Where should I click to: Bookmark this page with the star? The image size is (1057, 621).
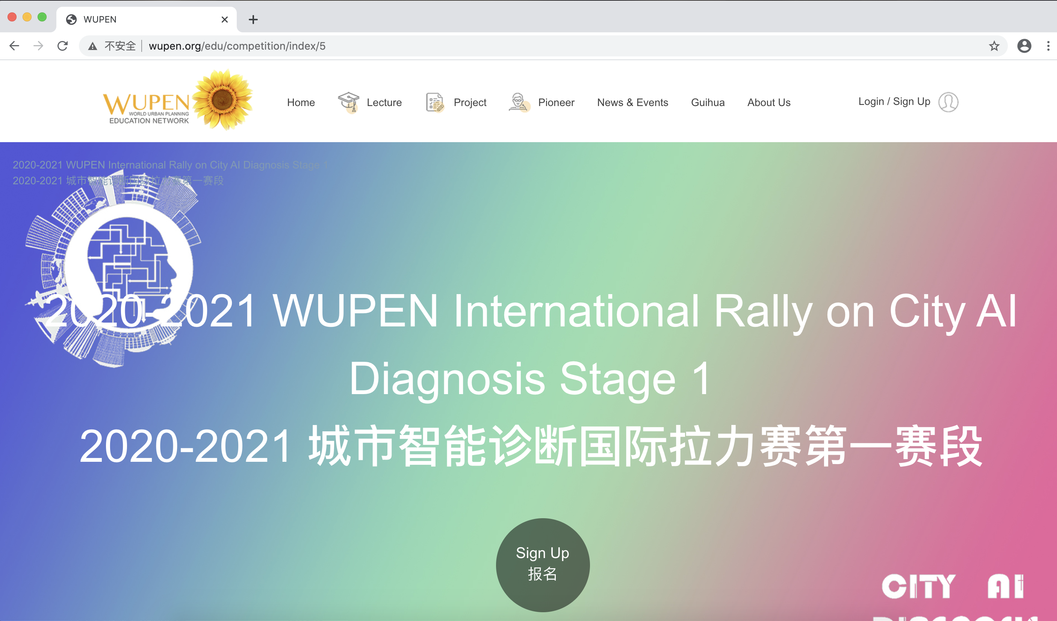coord(994,46)
